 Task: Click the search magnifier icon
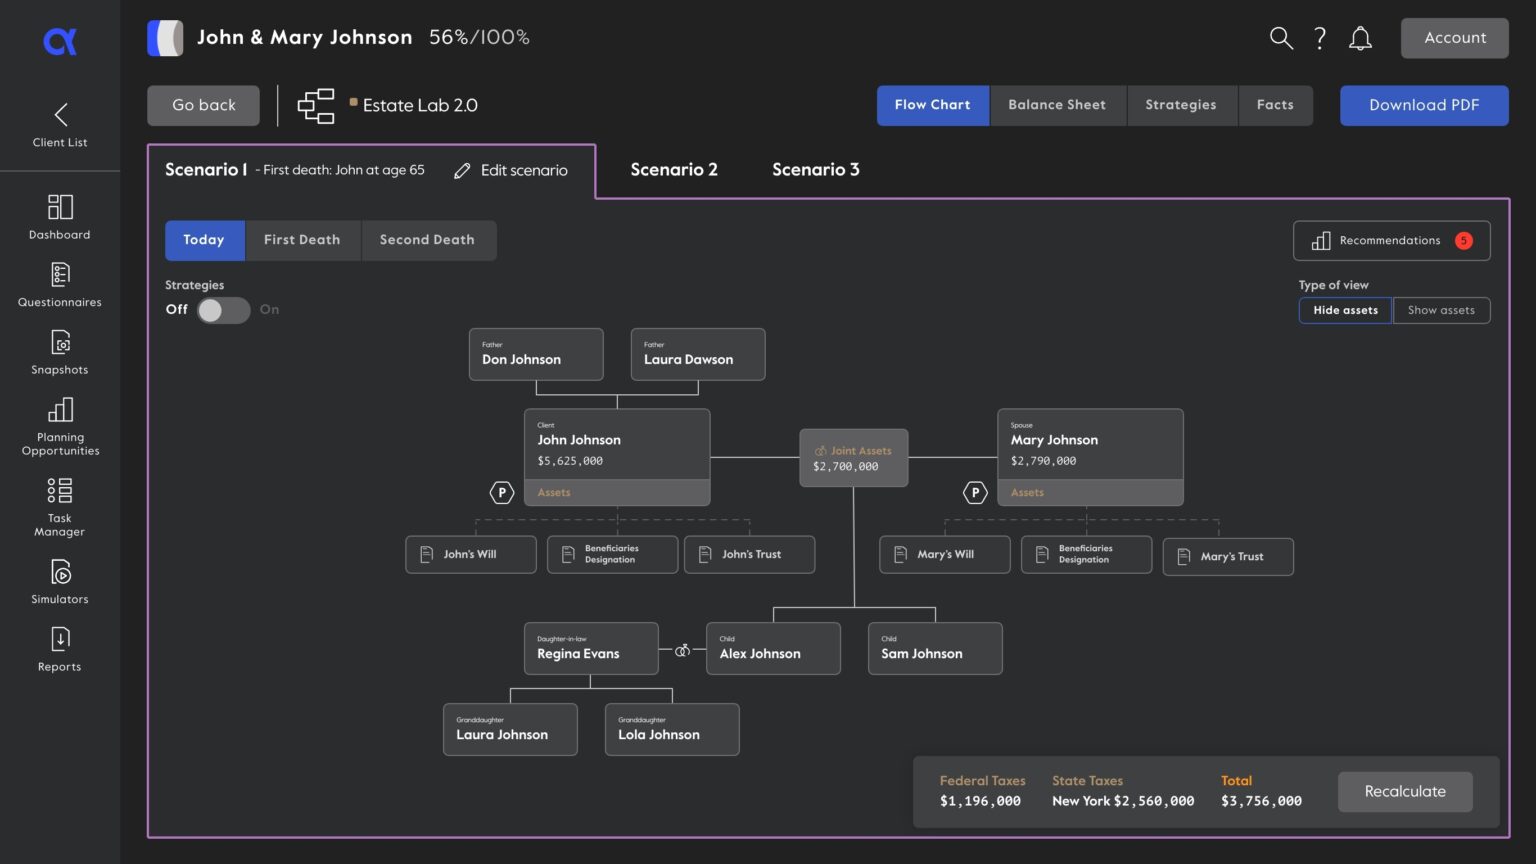pos(1280,37)
